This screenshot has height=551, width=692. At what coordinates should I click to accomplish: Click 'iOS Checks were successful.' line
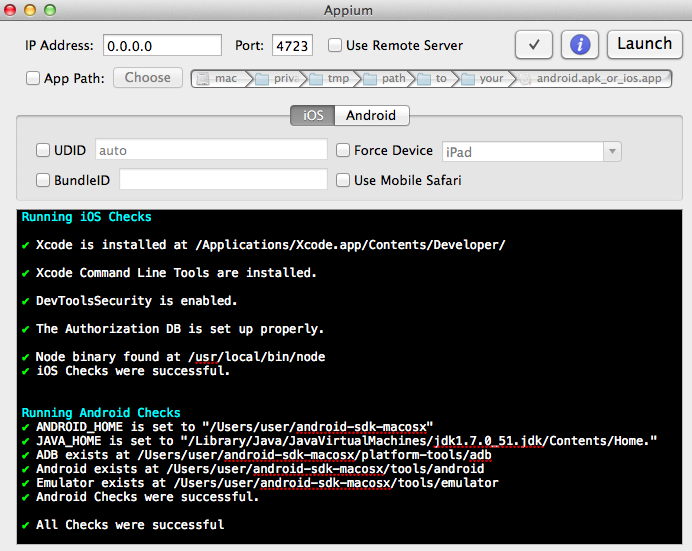126,371
